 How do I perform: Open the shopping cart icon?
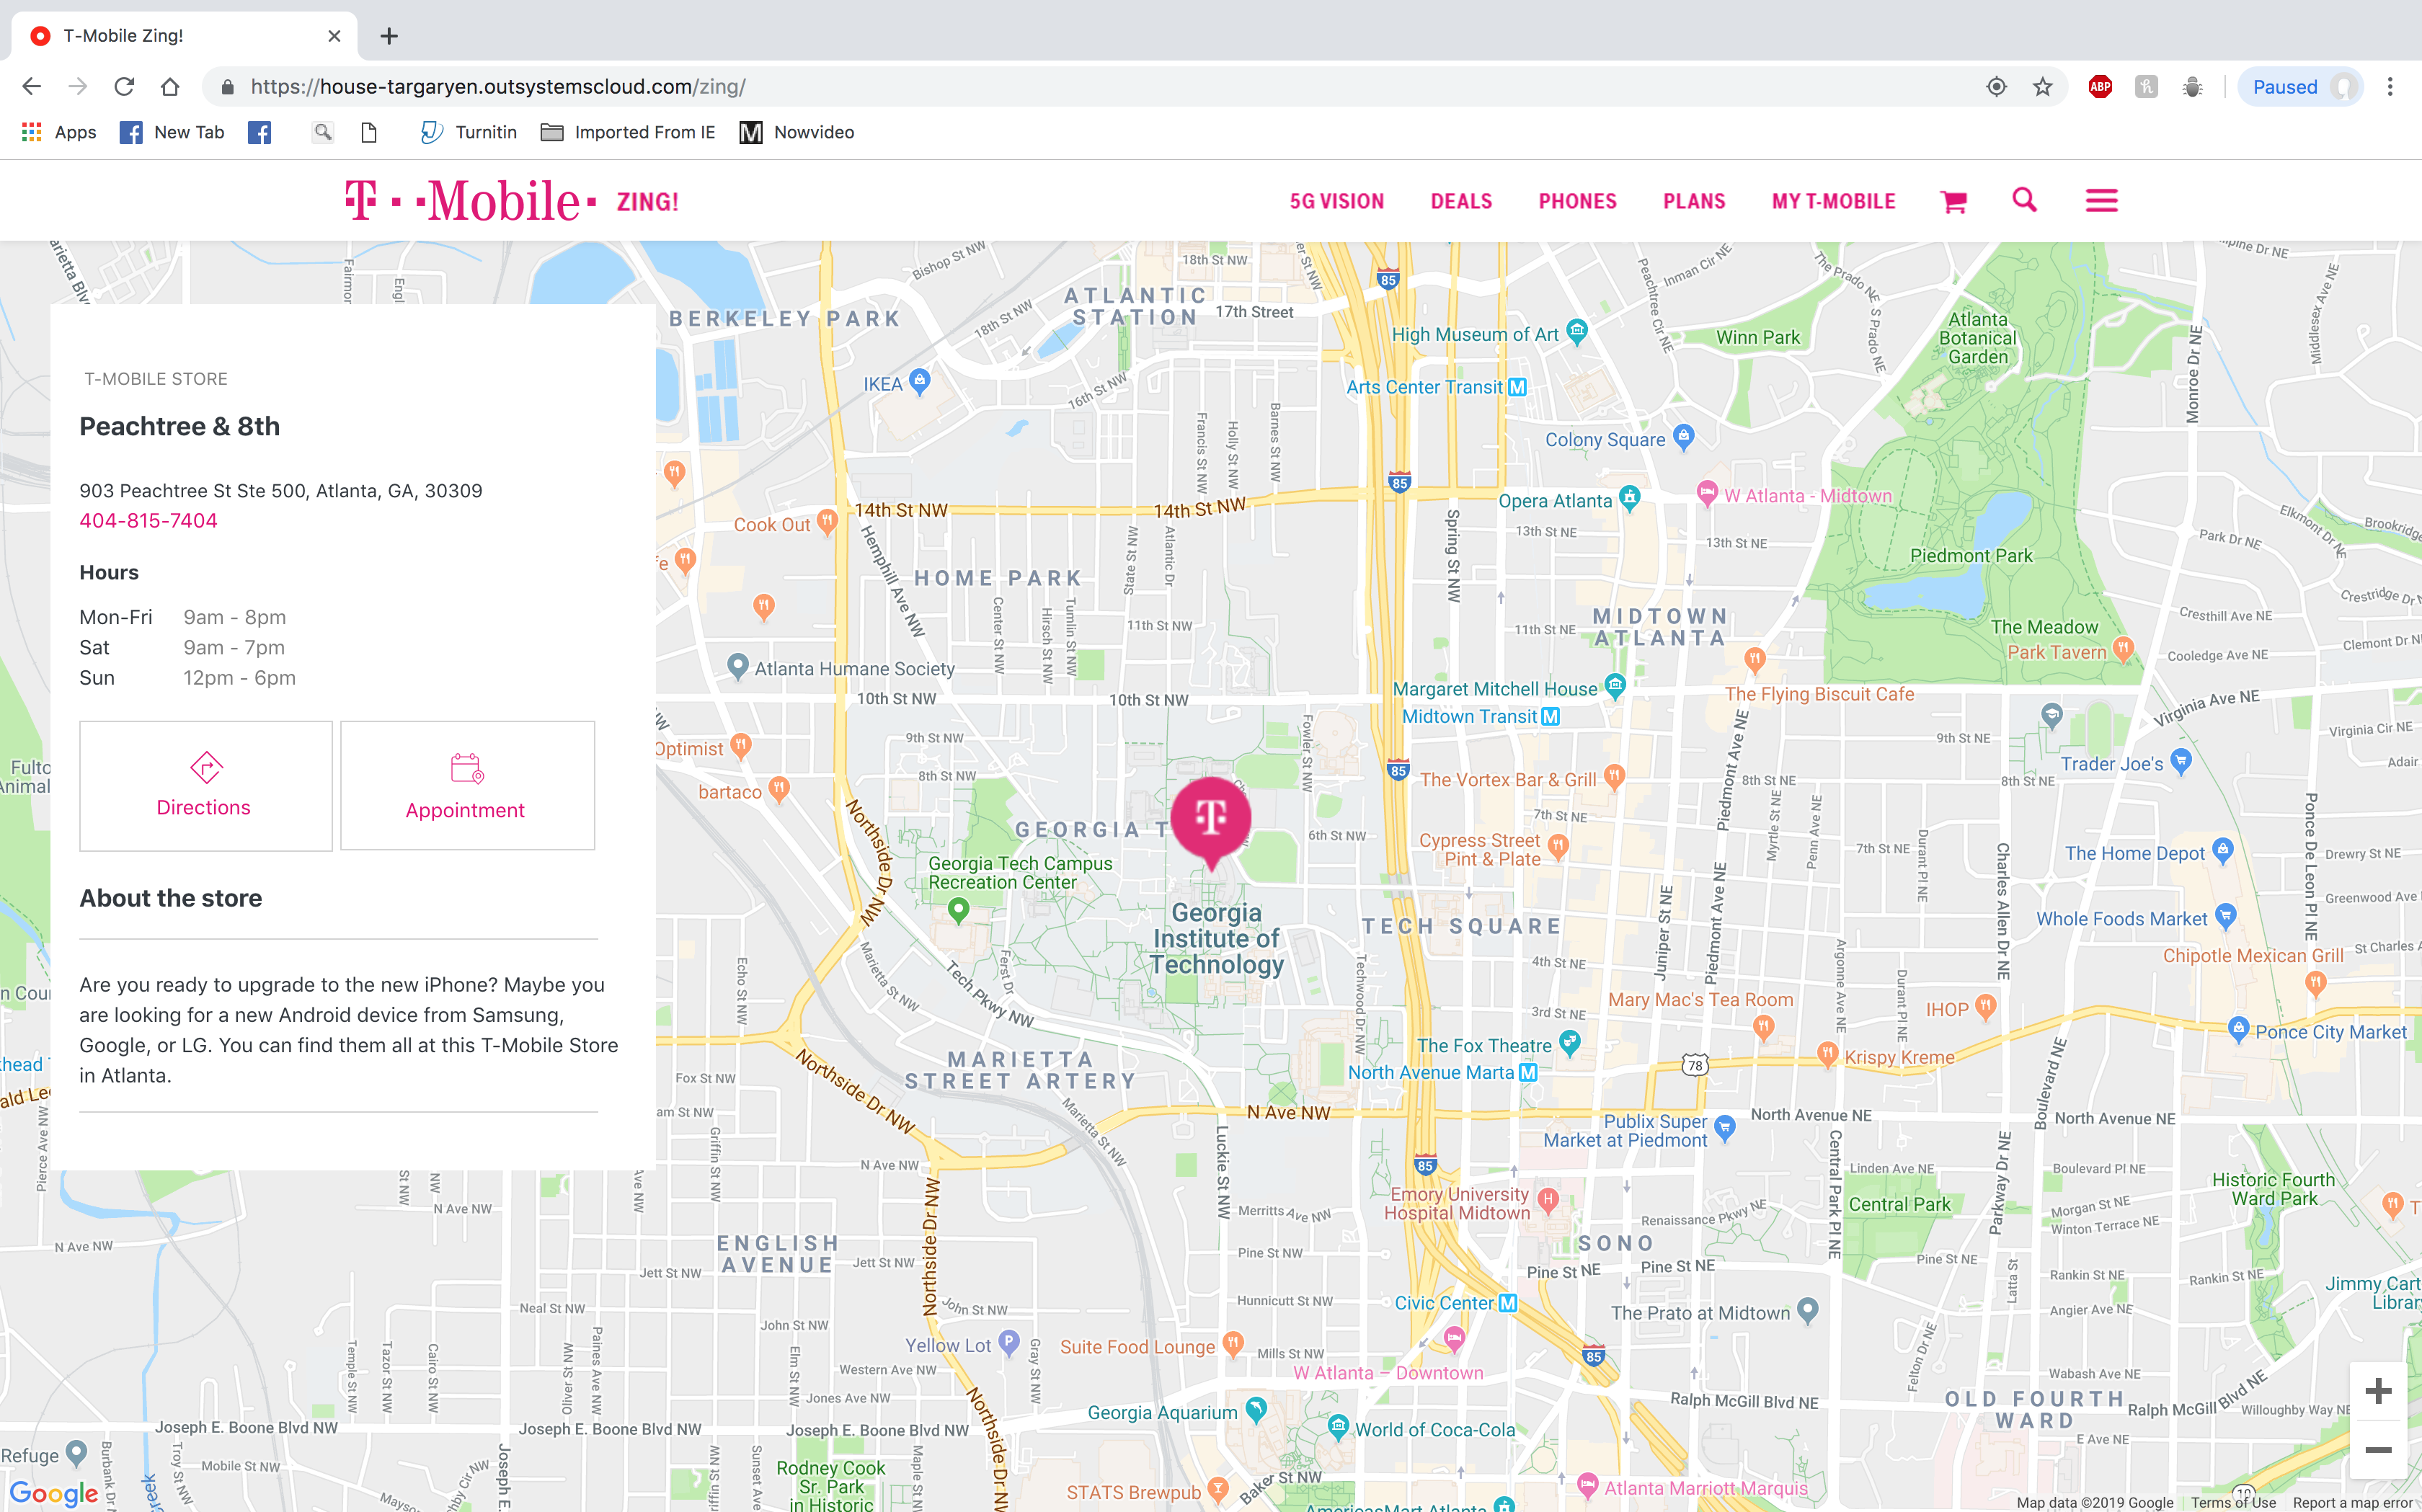tap(1953, 202)
